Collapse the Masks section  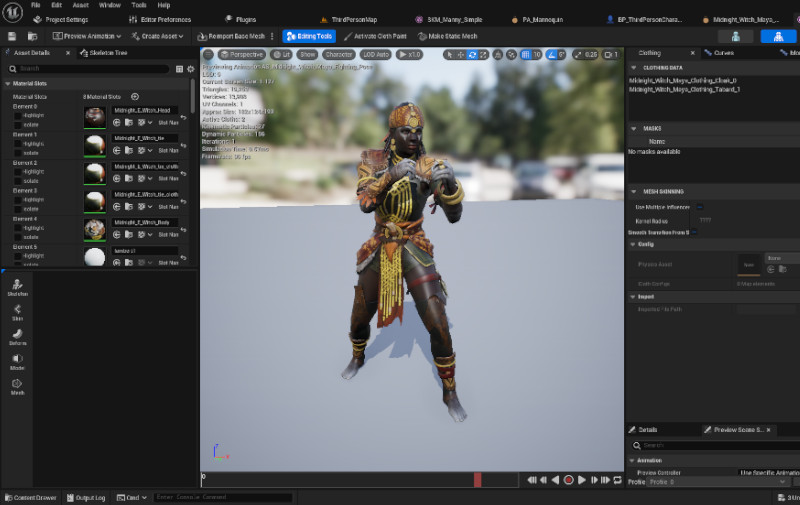634,129
